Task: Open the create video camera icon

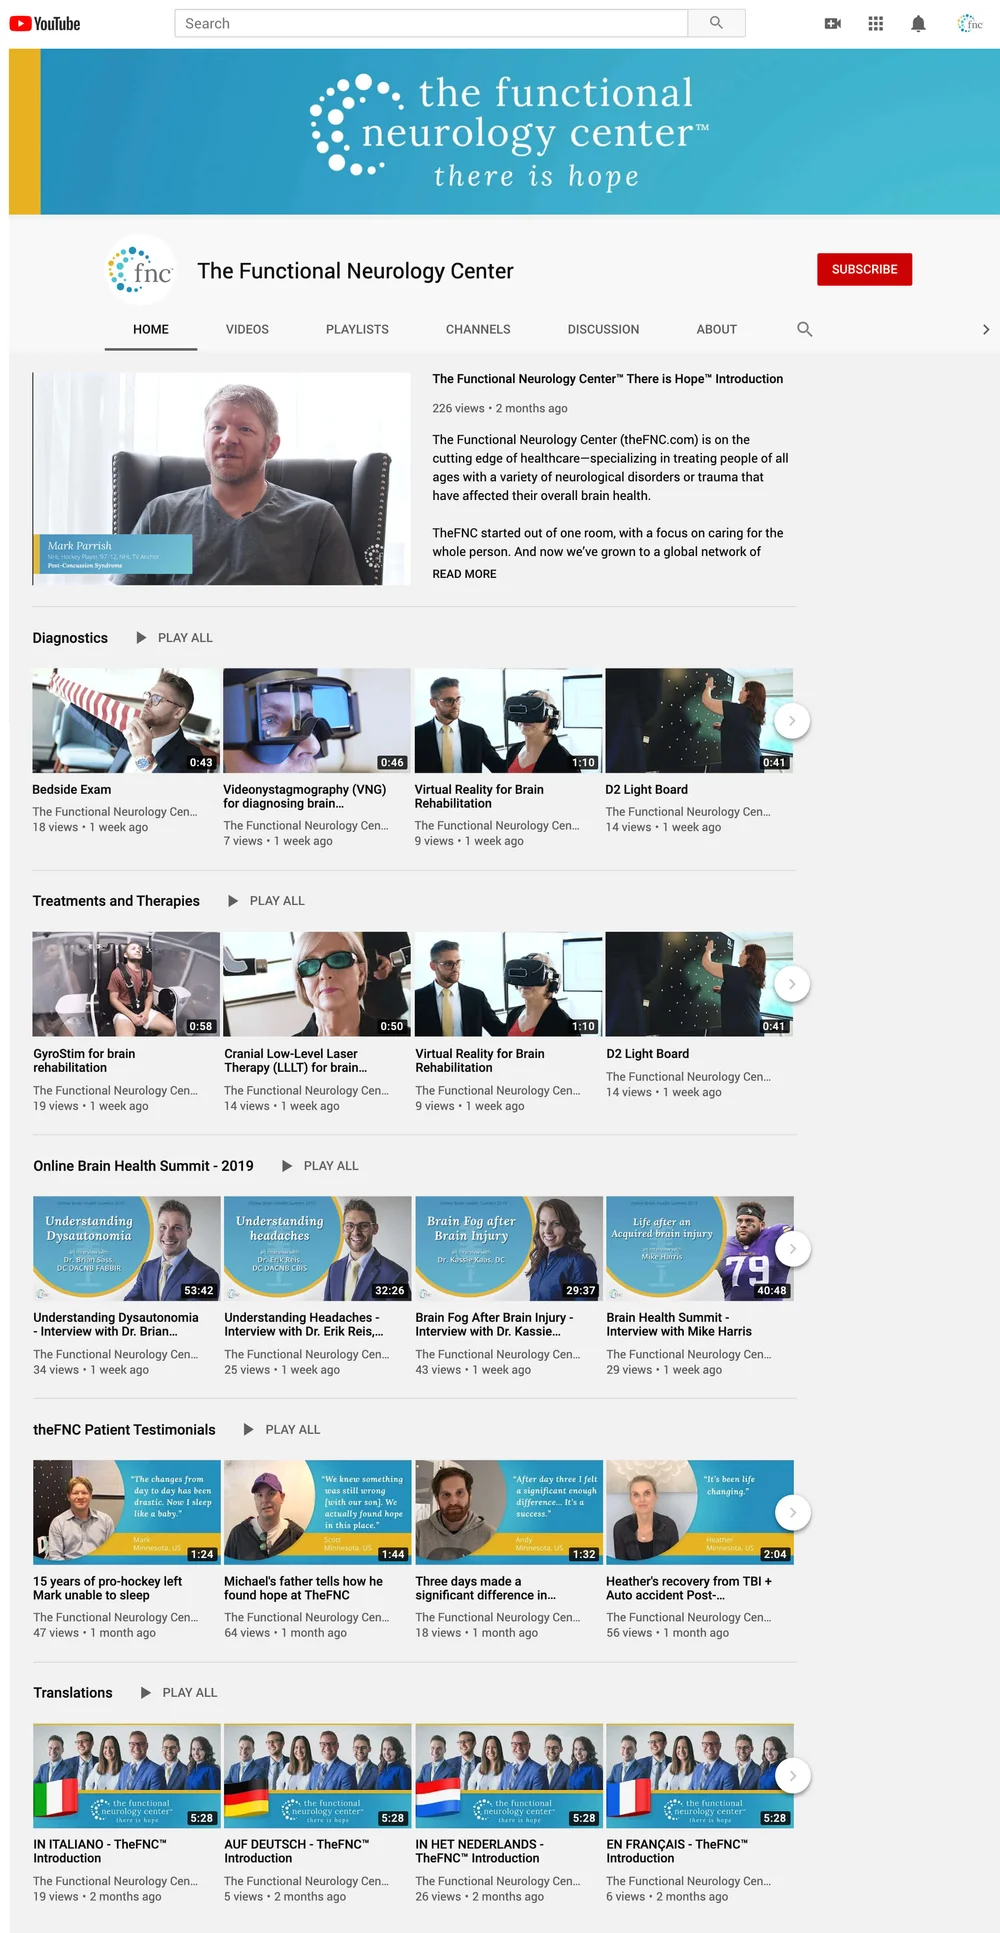Action: [832, 23]
